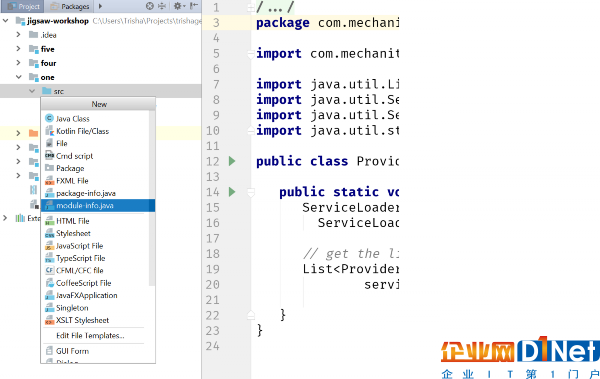
Task: Click 'public static' text on line 14
Action: (329, 192)
